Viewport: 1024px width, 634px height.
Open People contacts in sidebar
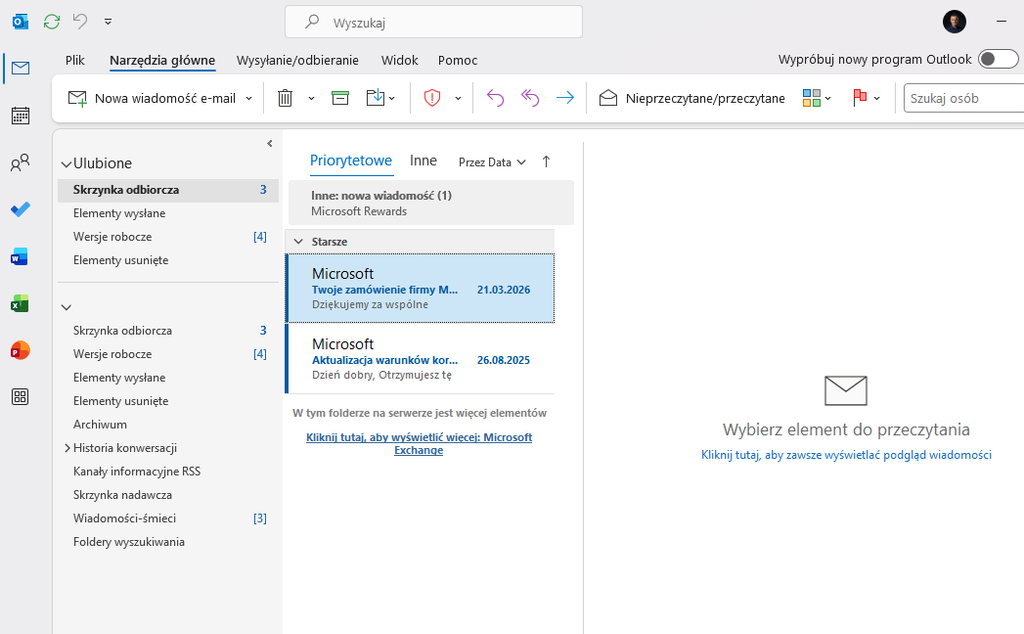coord(20,163)
